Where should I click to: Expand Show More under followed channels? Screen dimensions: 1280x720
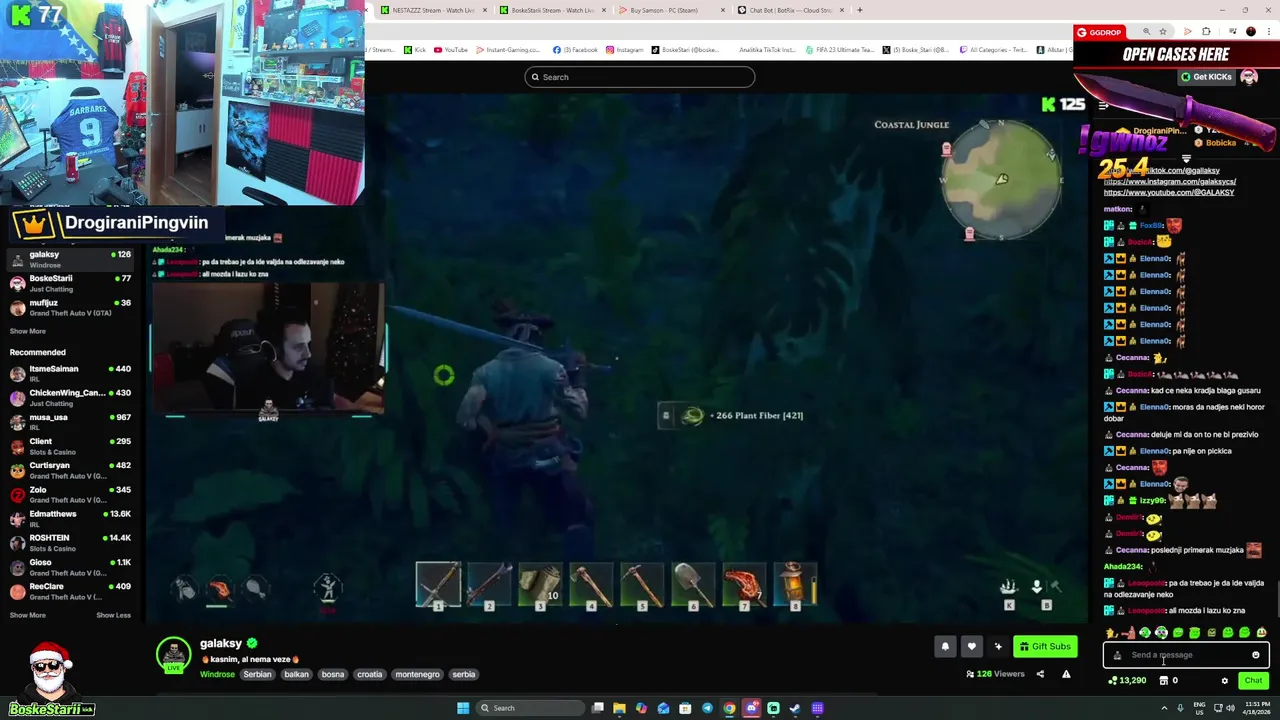(x=28, y=331)
